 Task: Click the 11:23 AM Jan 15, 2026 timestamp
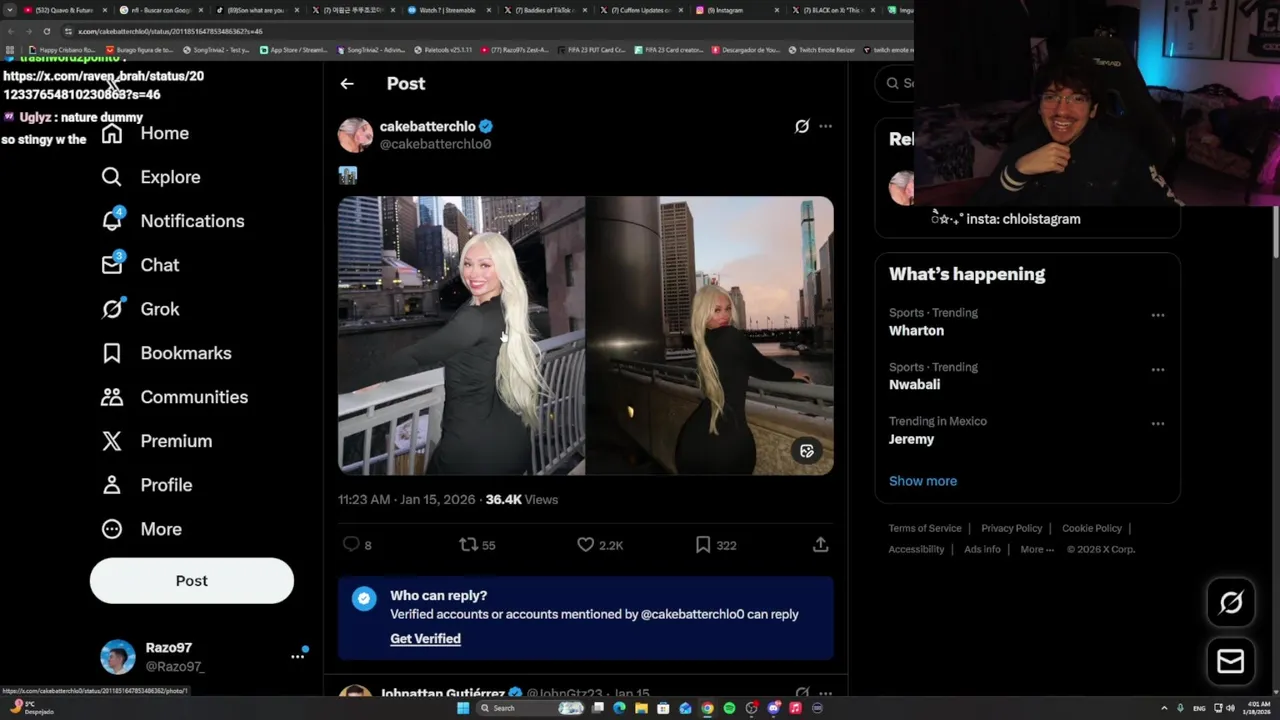(406, 499)
